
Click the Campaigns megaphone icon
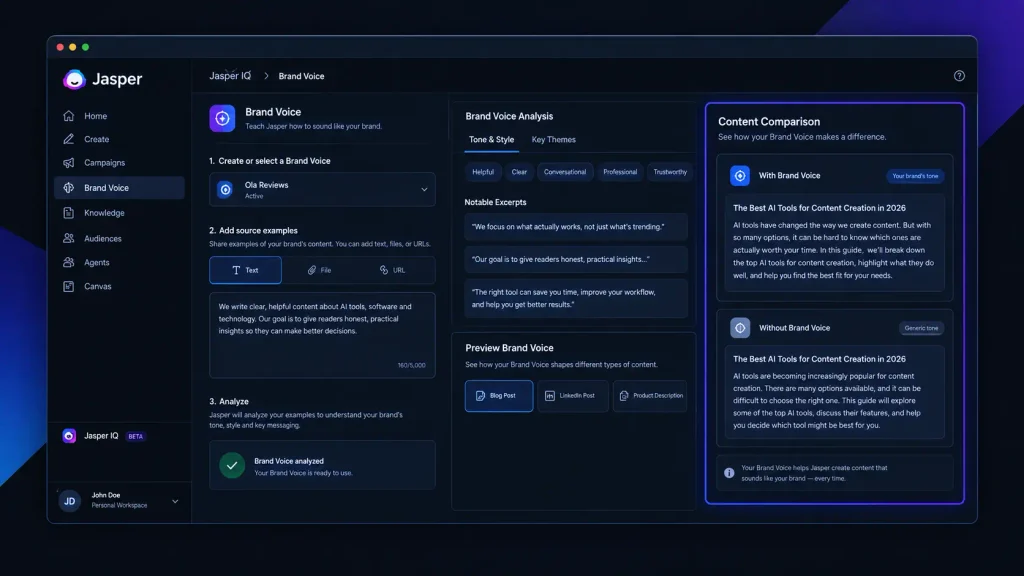pyautogui.click(x=69, y=163)
